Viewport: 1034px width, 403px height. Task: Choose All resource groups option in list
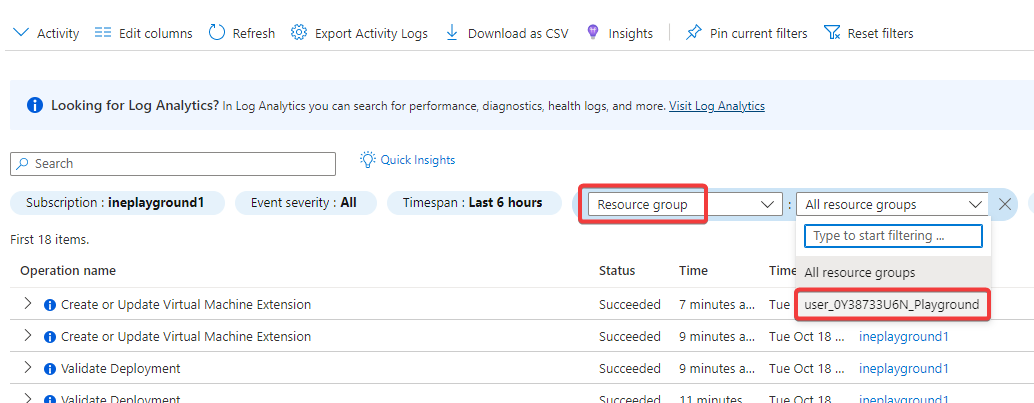(860, 272)
